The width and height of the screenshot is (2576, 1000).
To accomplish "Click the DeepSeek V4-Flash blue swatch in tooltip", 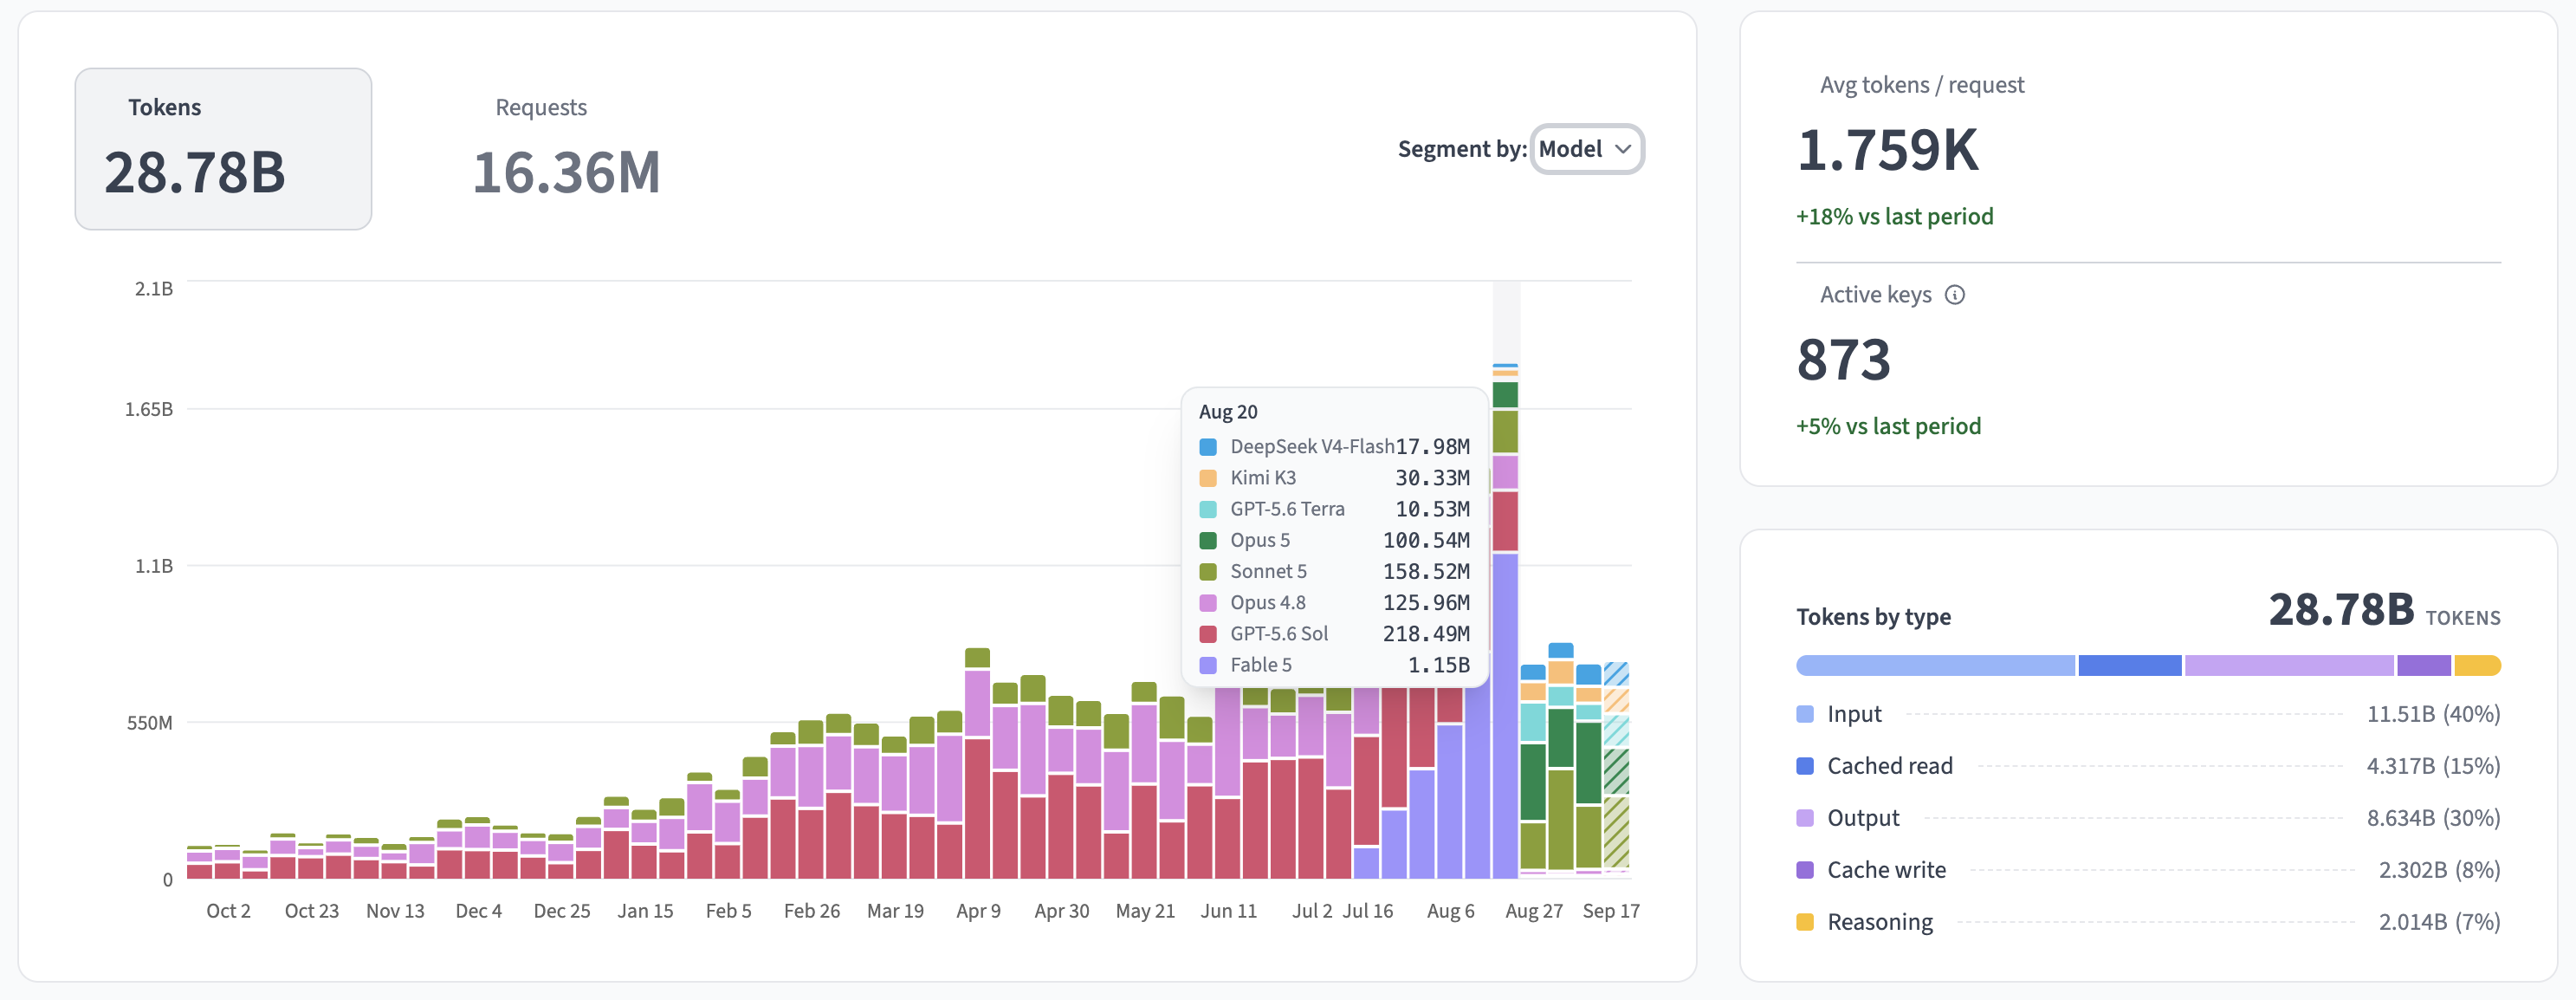I will [1208, 447].
